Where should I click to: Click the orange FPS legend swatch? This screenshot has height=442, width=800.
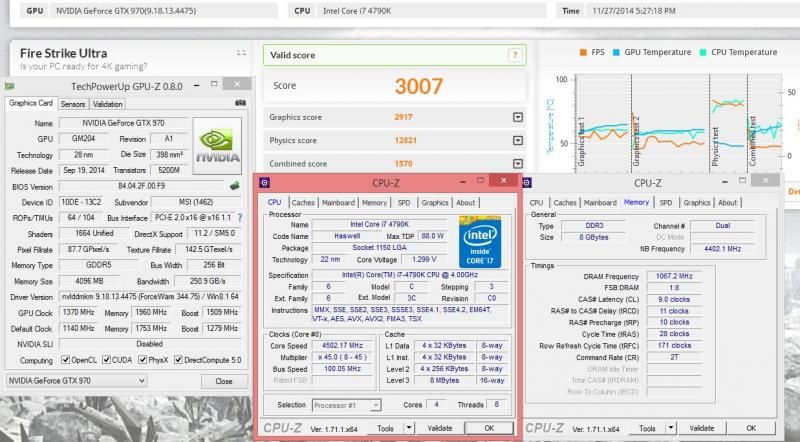coord(584,51)
